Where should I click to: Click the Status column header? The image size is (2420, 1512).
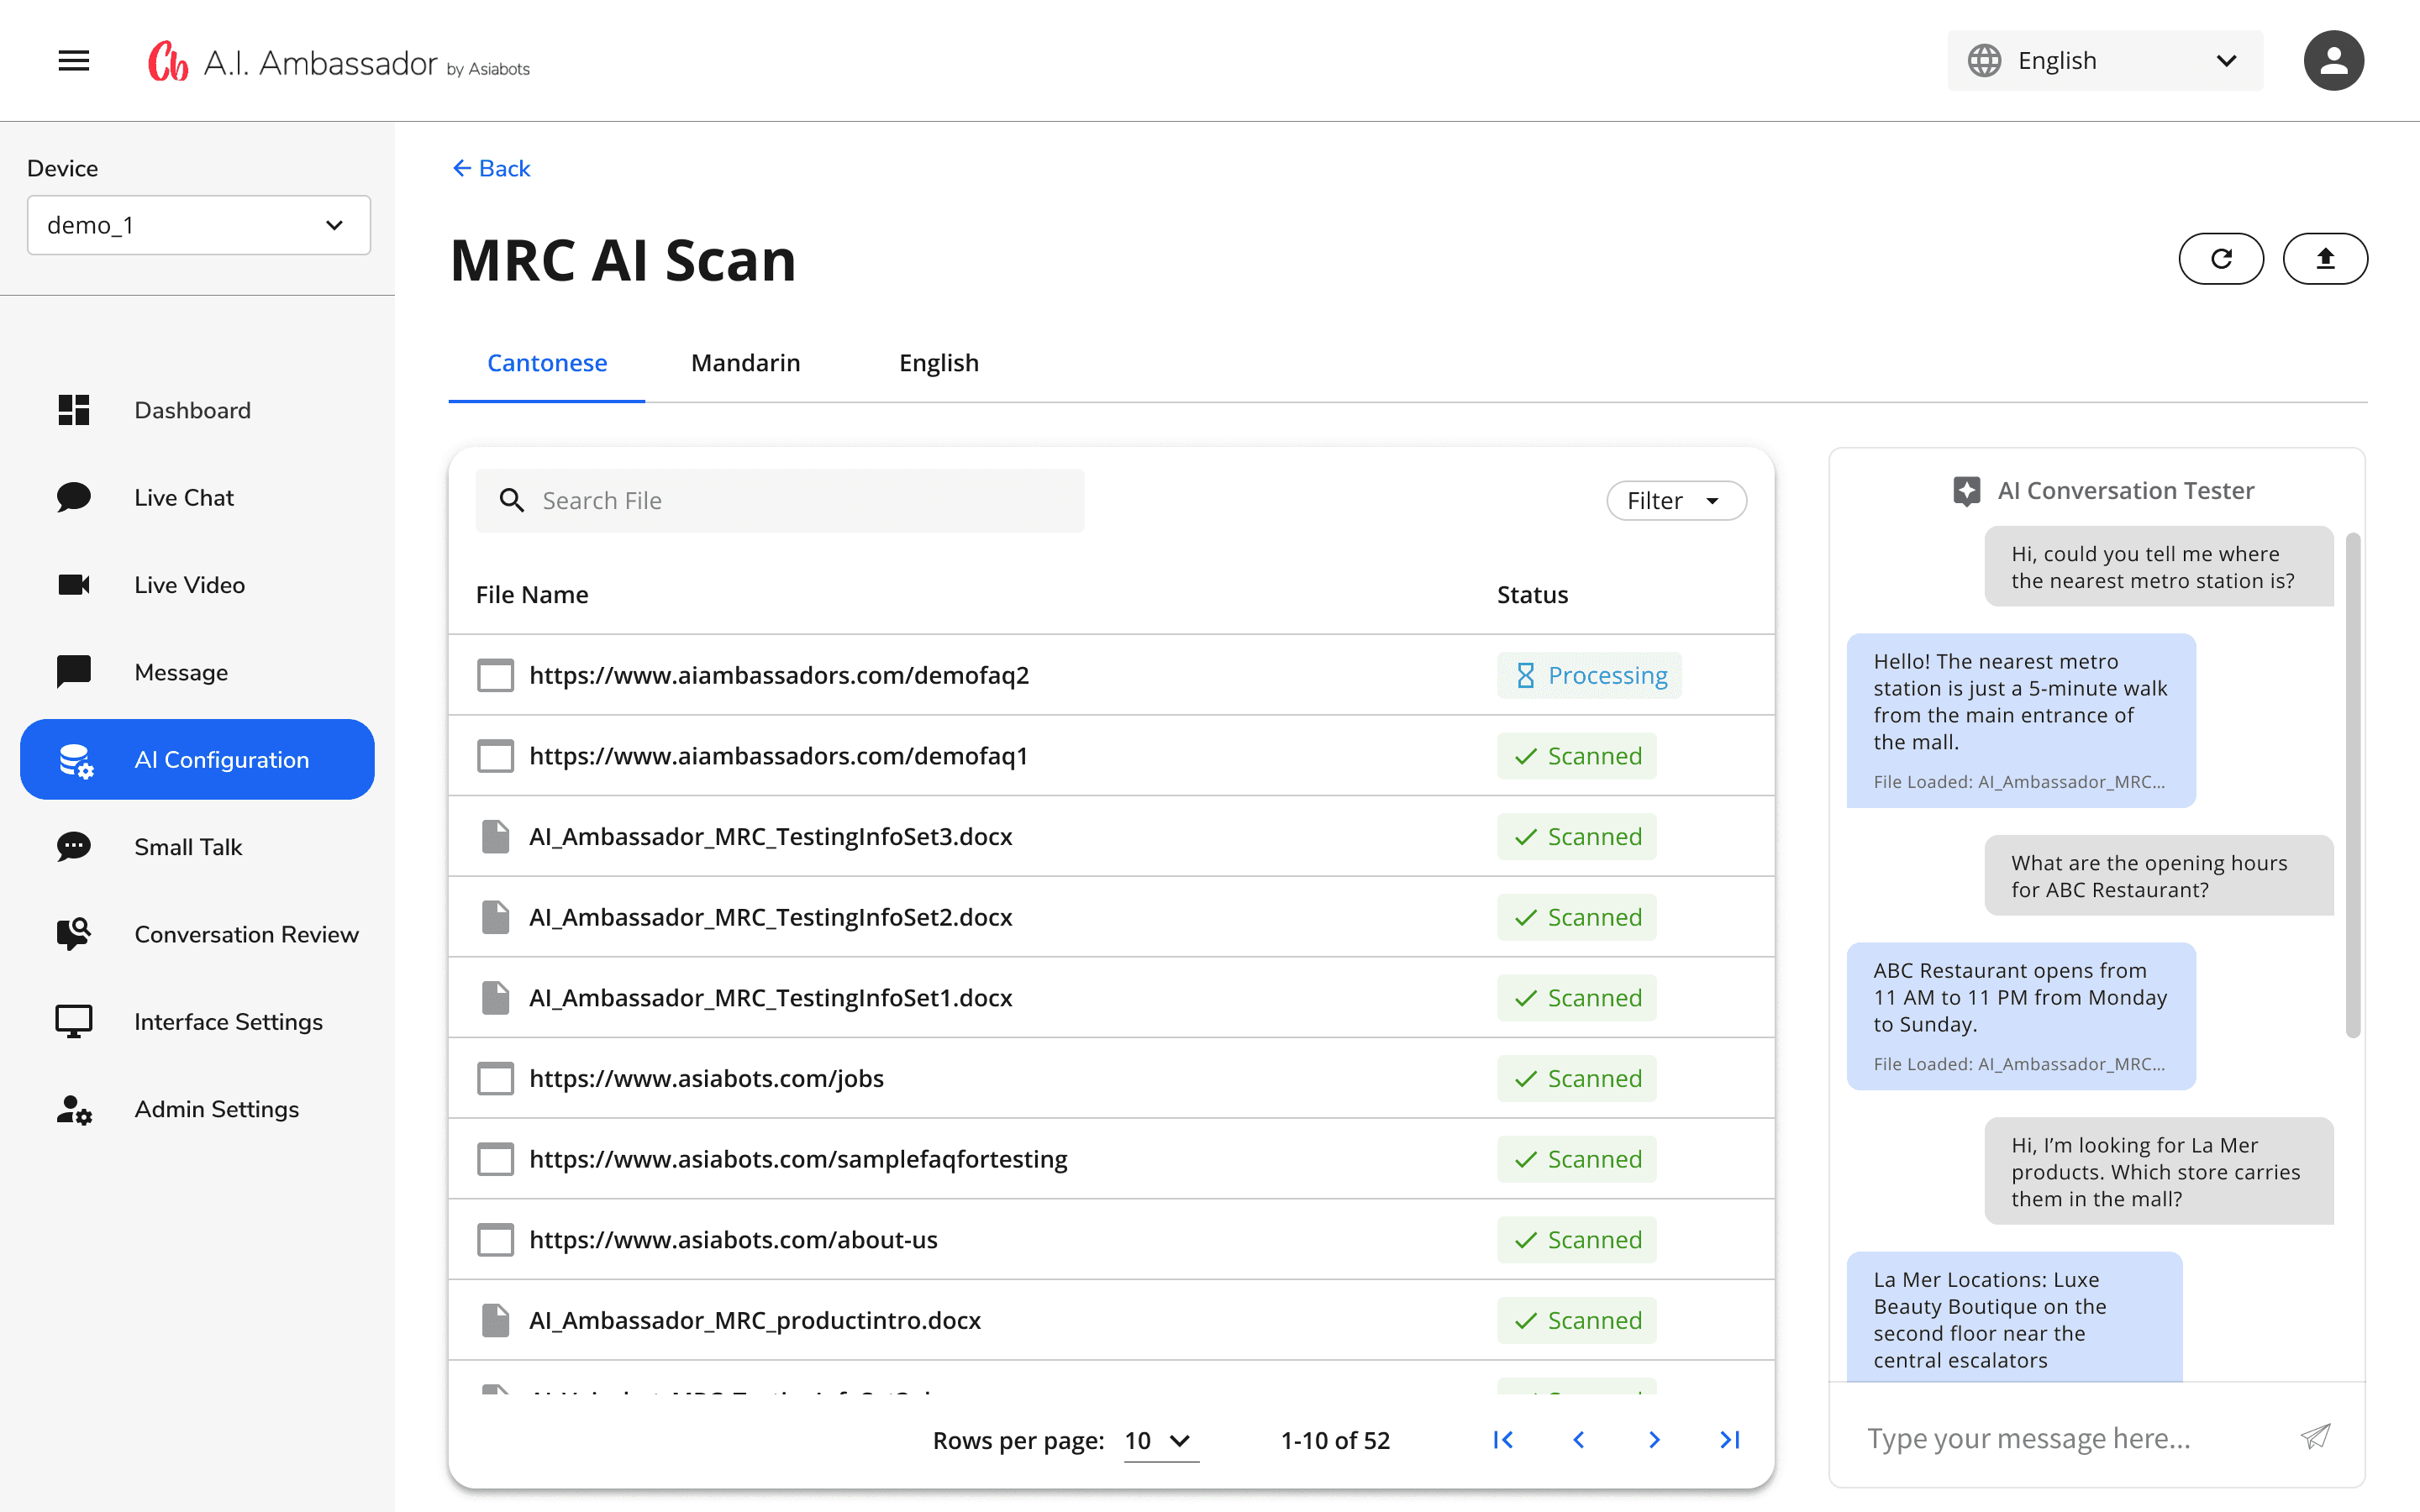1532,595
